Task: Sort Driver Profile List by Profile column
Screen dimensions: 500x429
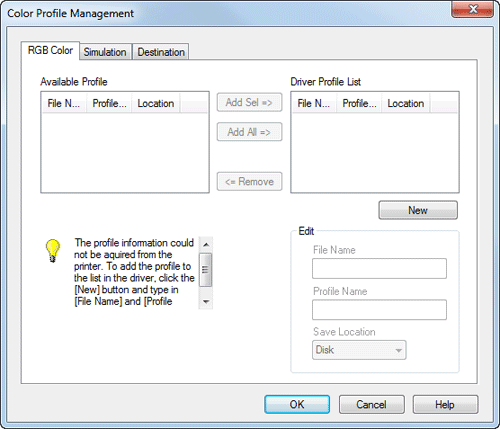Action: (359, 103)
